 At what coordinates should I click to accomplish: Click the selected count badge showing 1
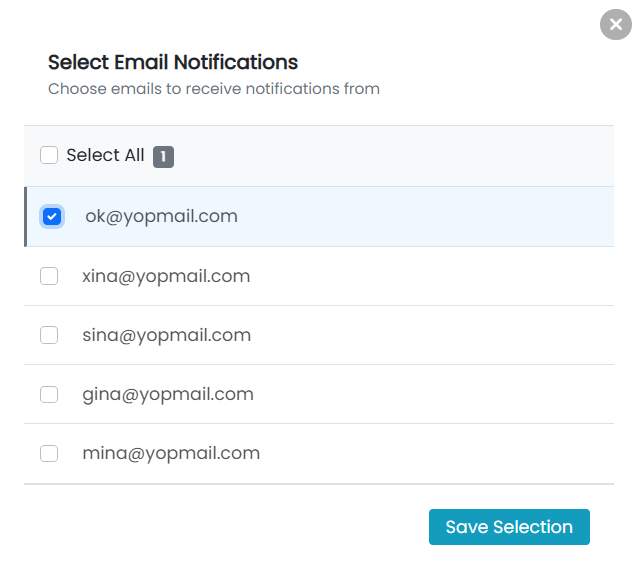163,157
